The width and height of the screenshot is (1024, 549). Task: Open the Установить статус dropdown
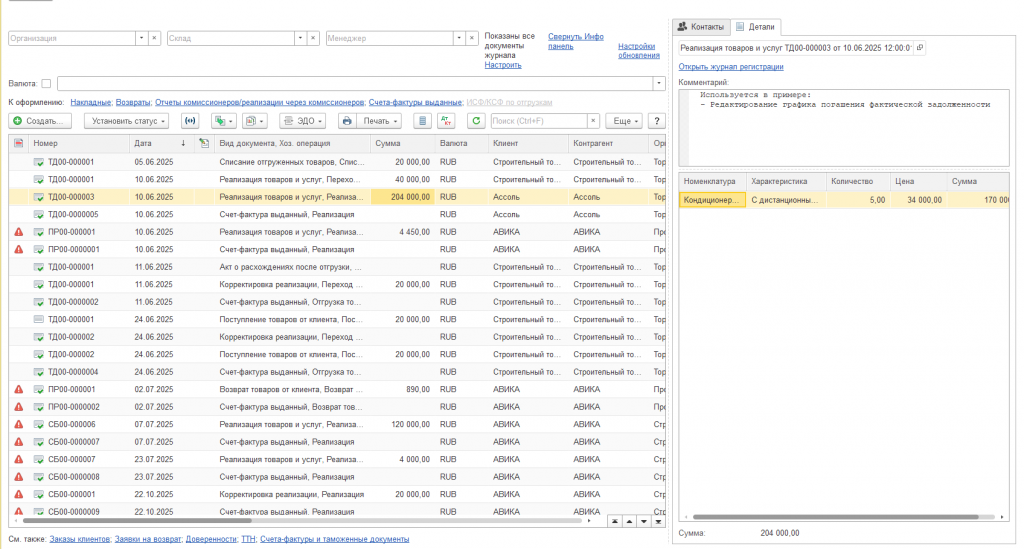[127, 121]
